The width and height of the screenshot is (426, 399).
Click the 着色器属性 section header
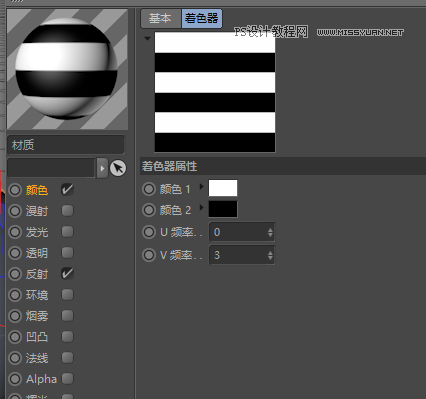tap(283, 166)
